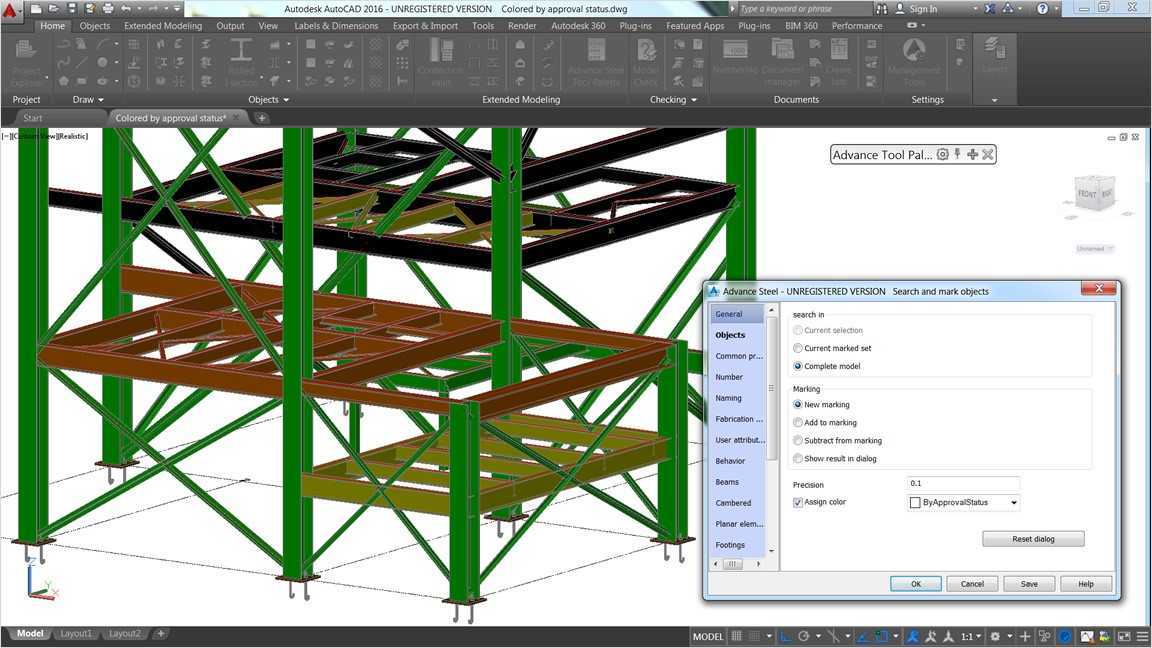Viewport: 1152px width, 648px height.
Task: Click the New file quick access icon
Action: [37, 9]
